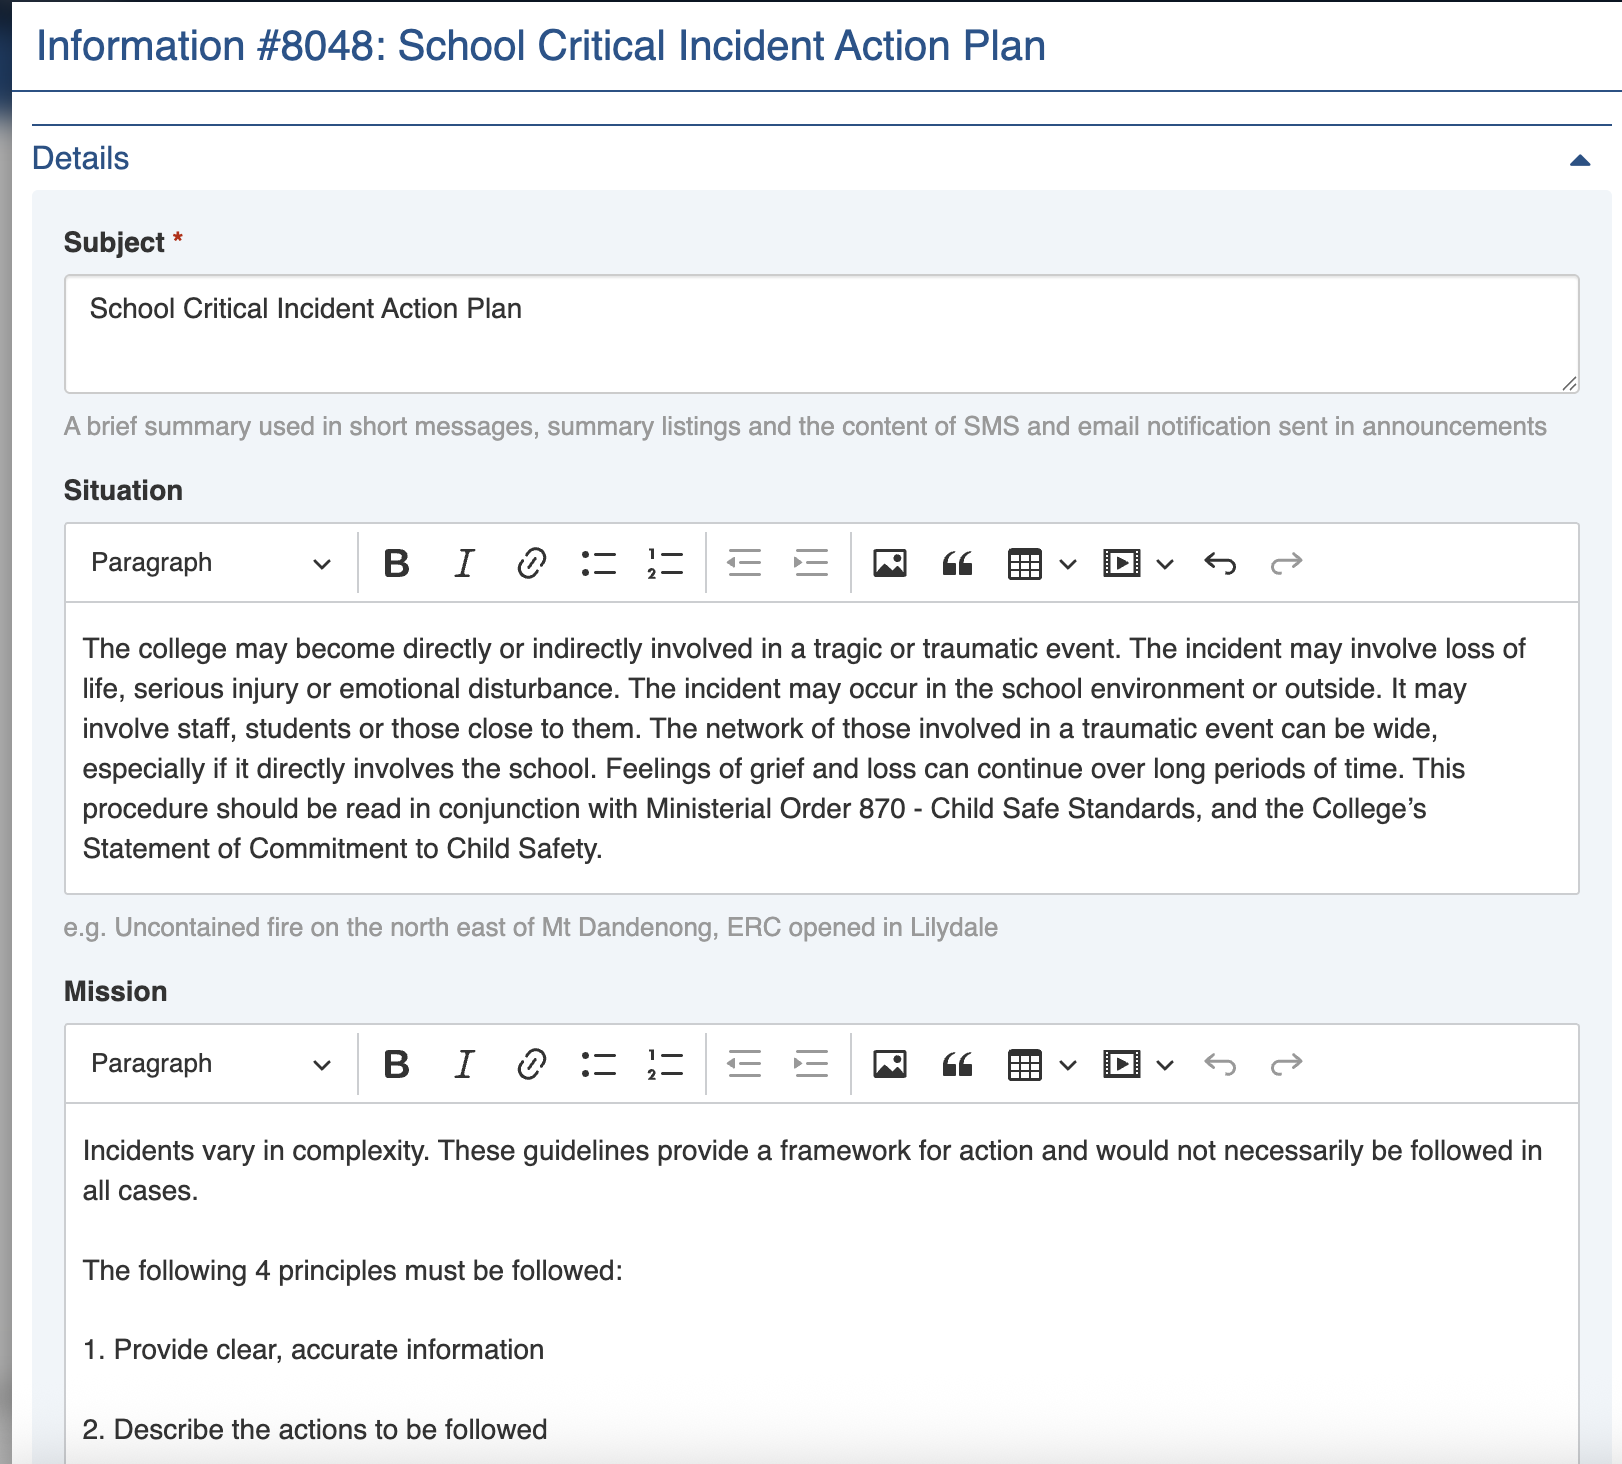Insert a link in the Situation editor
Viewport: 1622px width, 1464px height.
coord(531,564)
